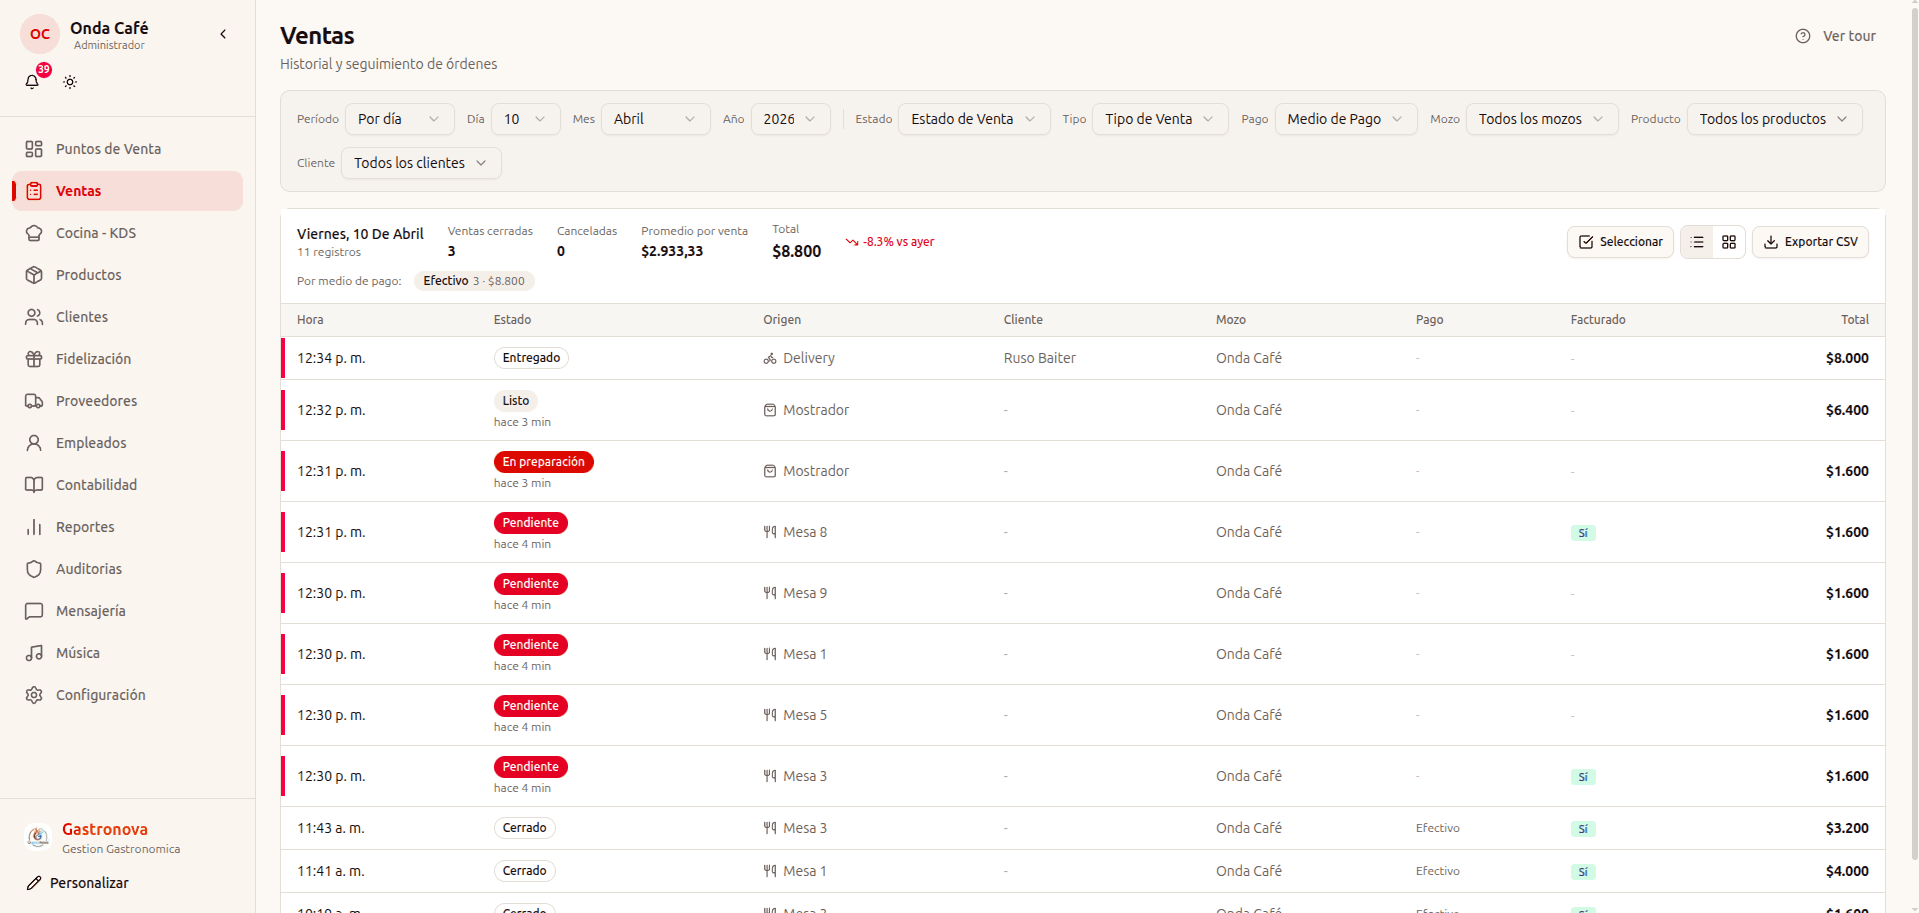Toggle the light/dark theme sun icon
This screenshot has width=1919, height=913.
click(x=70, y=82)
